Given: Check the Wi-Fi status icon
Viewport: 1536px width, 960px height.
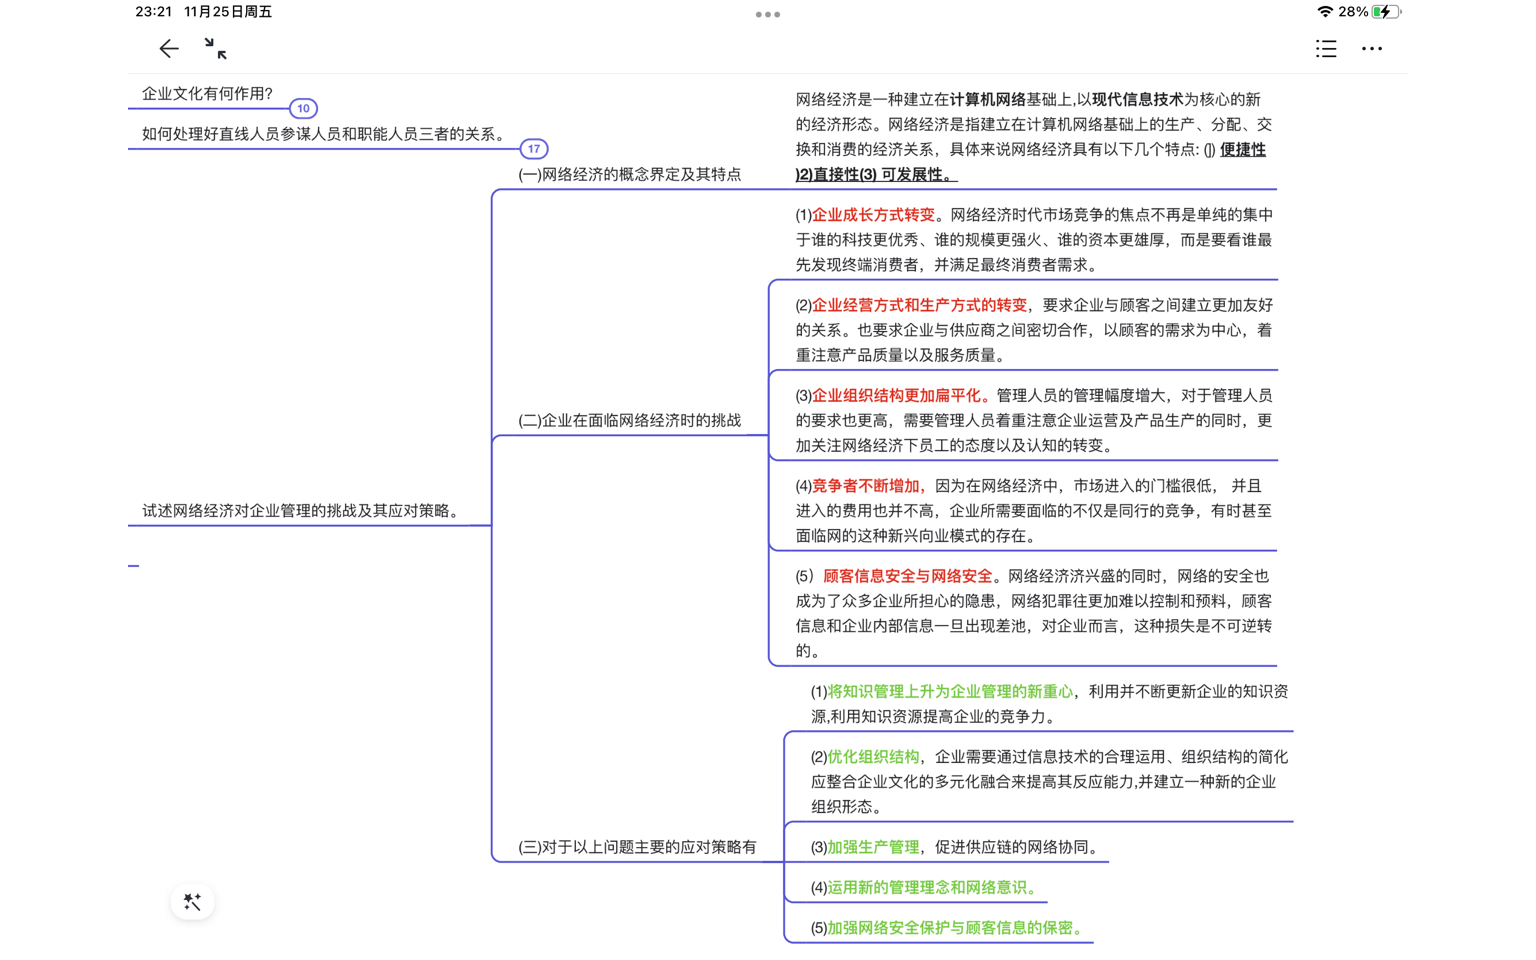Looking at the screenshot, I should pyautogui.click(x=1325, y=12).
